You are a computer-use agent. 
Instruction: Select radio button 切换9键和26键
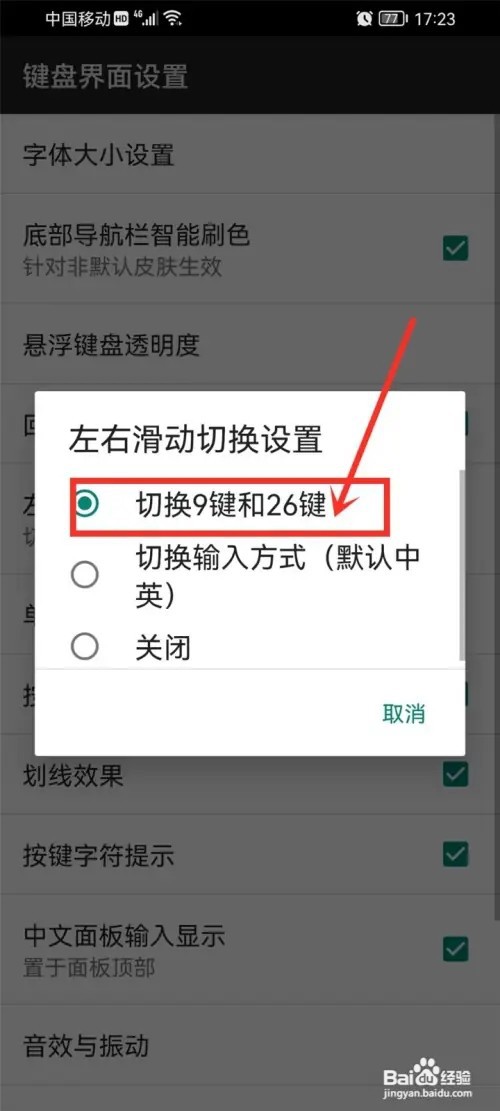86,504
